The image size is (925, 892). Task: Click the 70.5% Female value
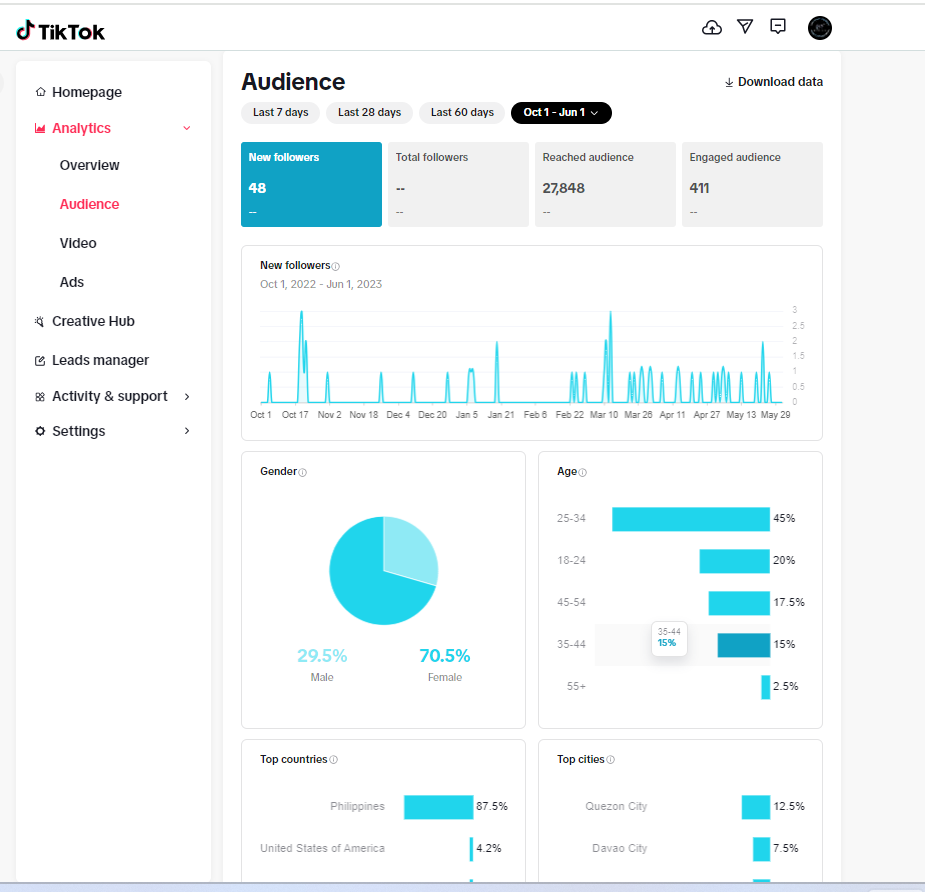[445, 656]
